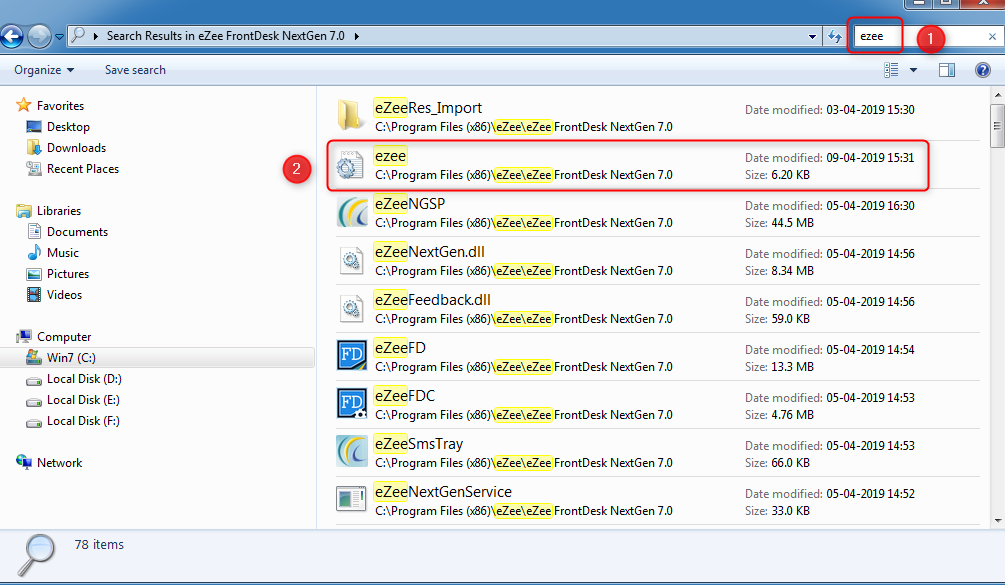This screenshot has width=1005, height=585.
Task: Click the eZeeNextGen.dll file icon
Action: [351, 261]
